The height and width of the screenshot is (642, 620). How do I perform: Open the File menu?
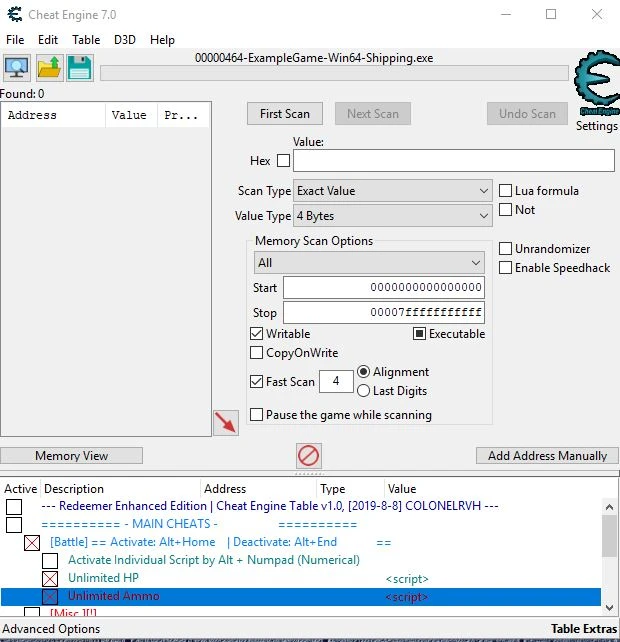point(15,40)
